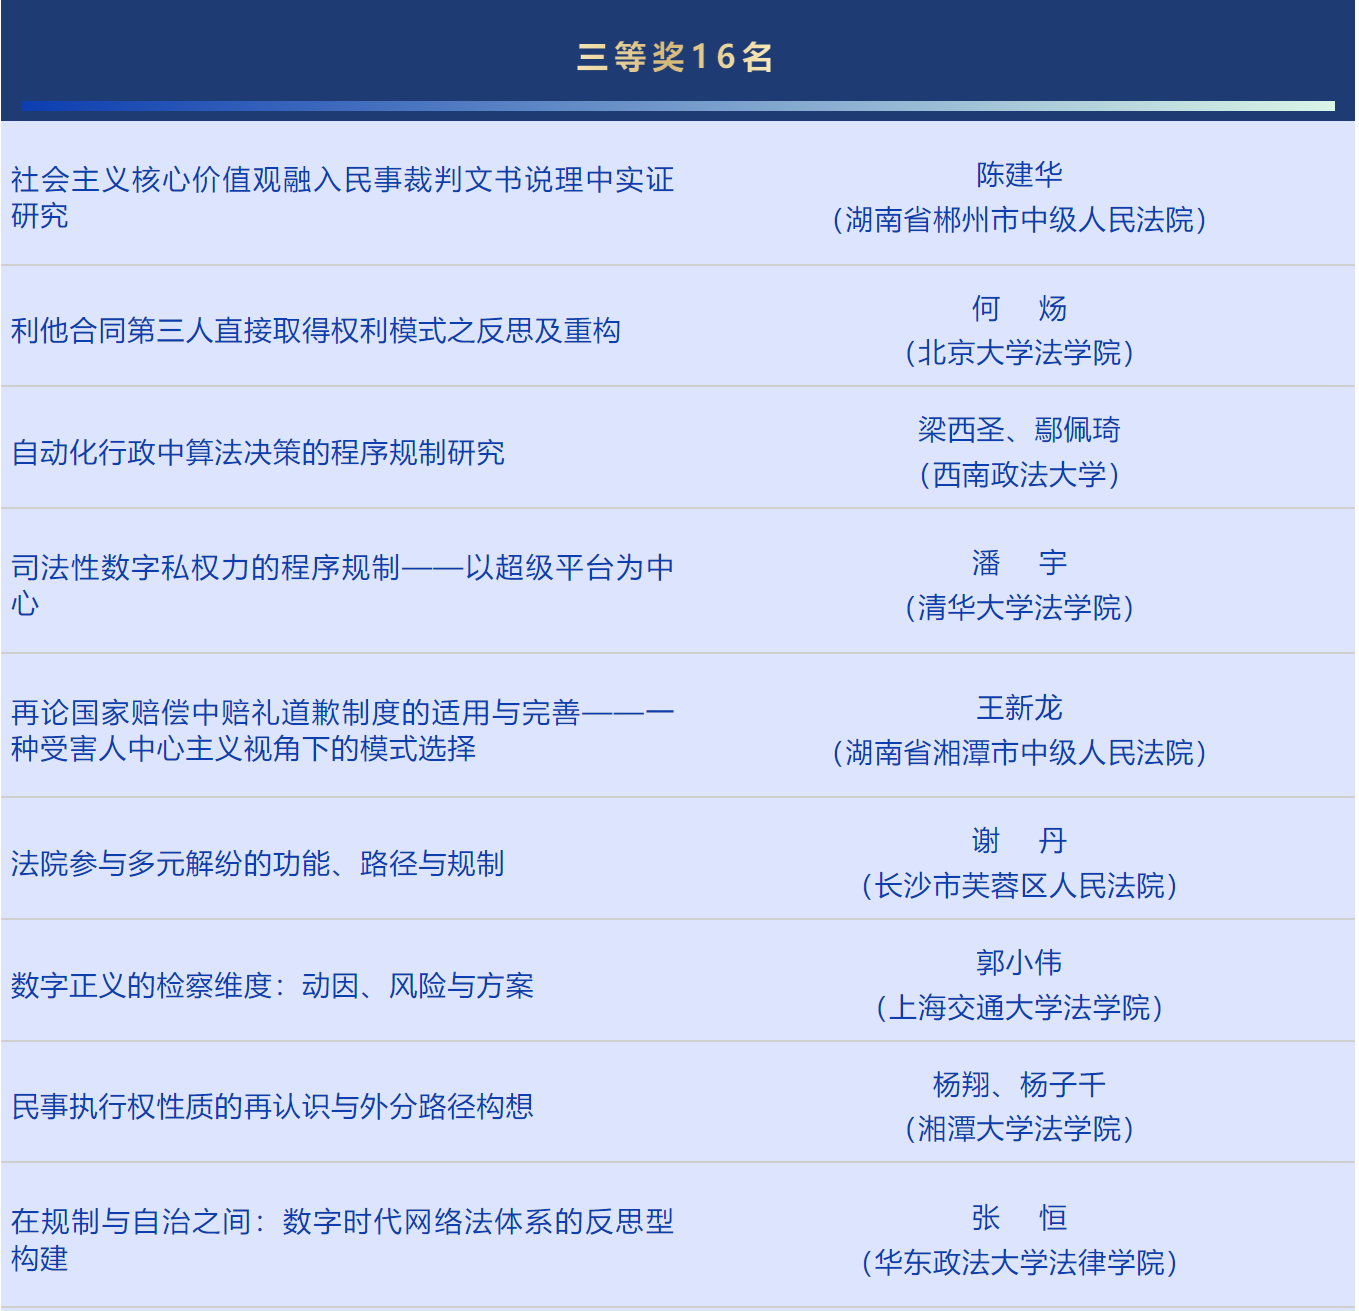
Task: Select paper title 自动化行政中算法决策的程序规制研究
Action: pos(258,452)
